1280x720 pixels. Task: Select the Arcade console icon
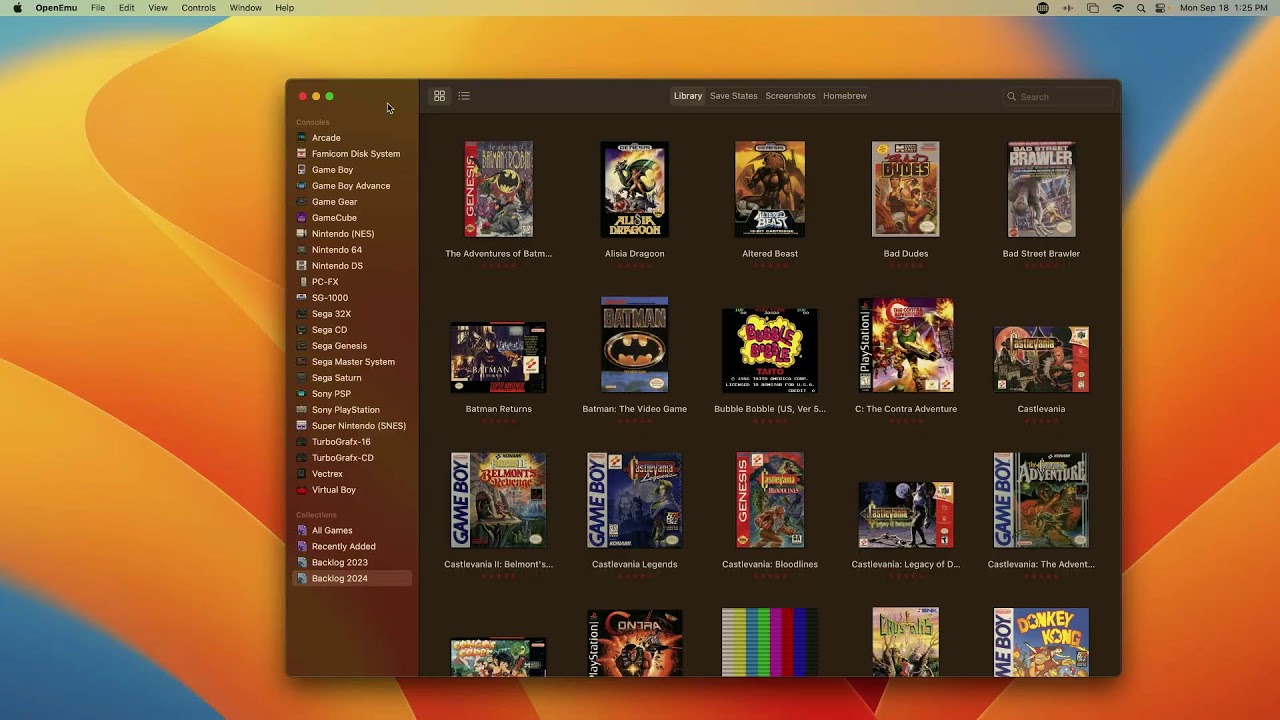coord(302,138)
